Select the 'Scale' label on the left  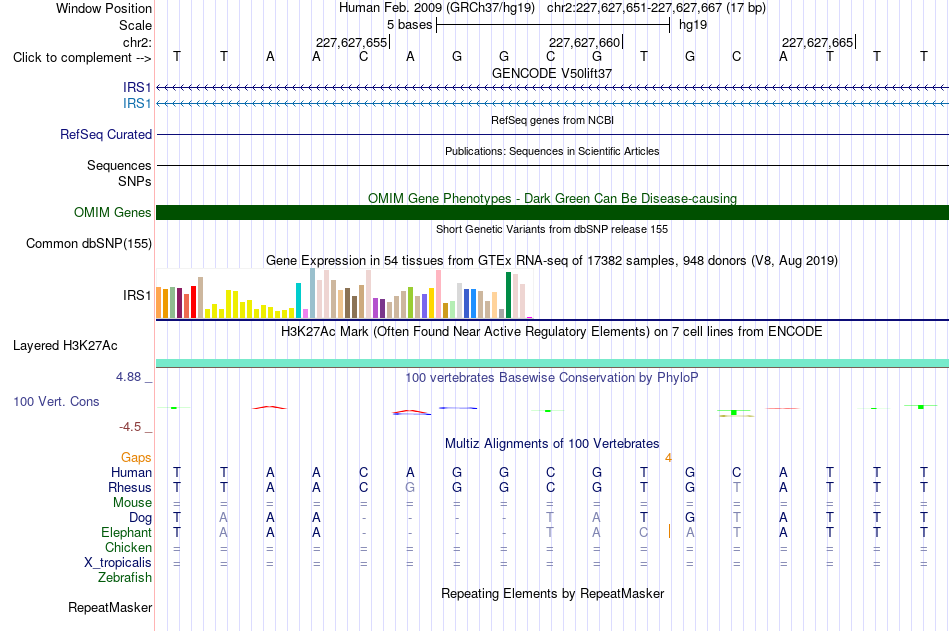tap(135, 25)
